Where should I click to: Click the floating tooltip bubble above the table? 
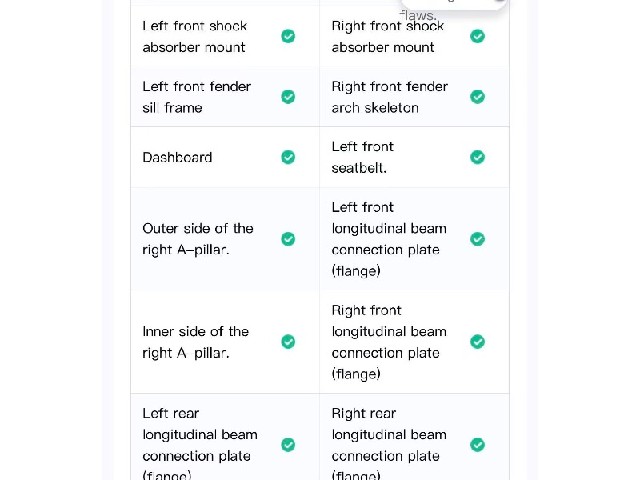454,5
